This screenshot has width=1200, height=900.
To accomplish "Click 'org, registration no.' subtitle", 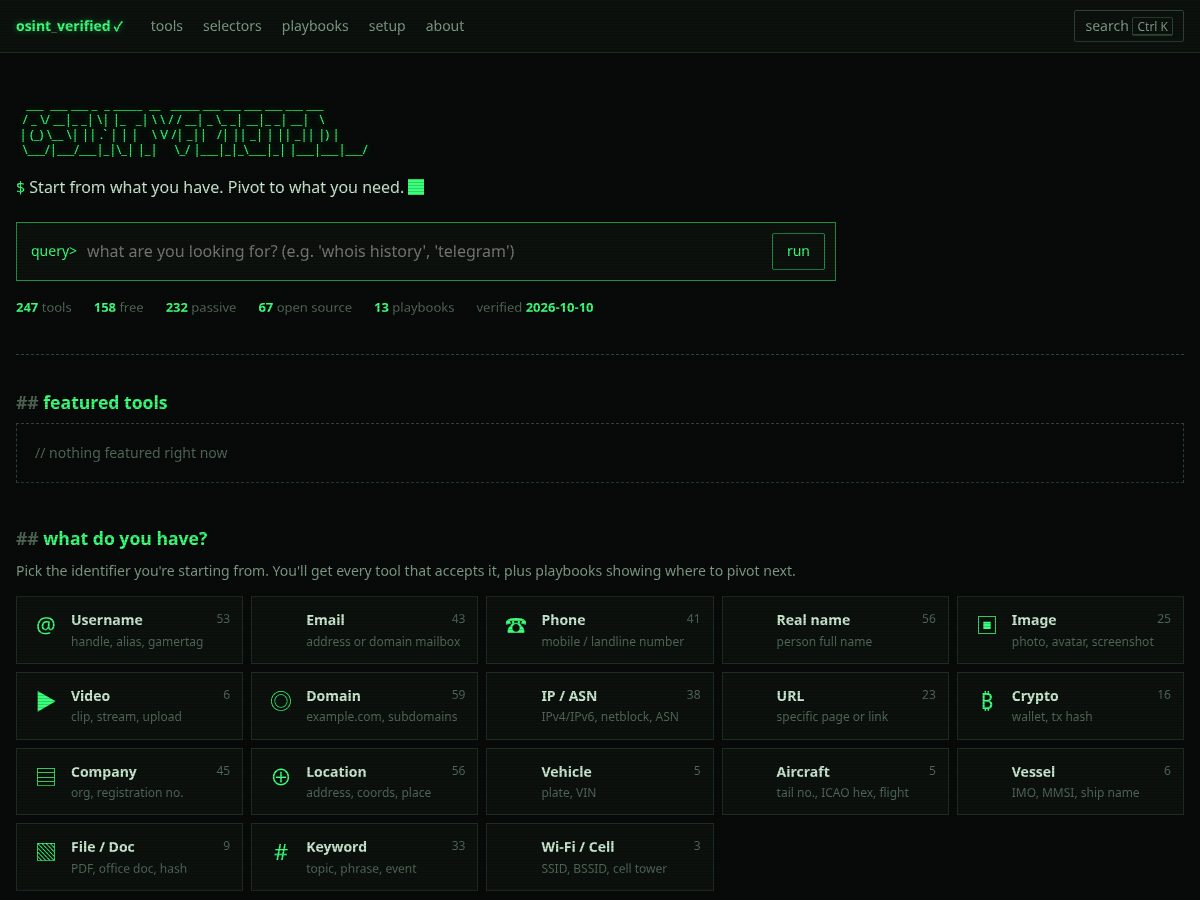I will point(127,792).
